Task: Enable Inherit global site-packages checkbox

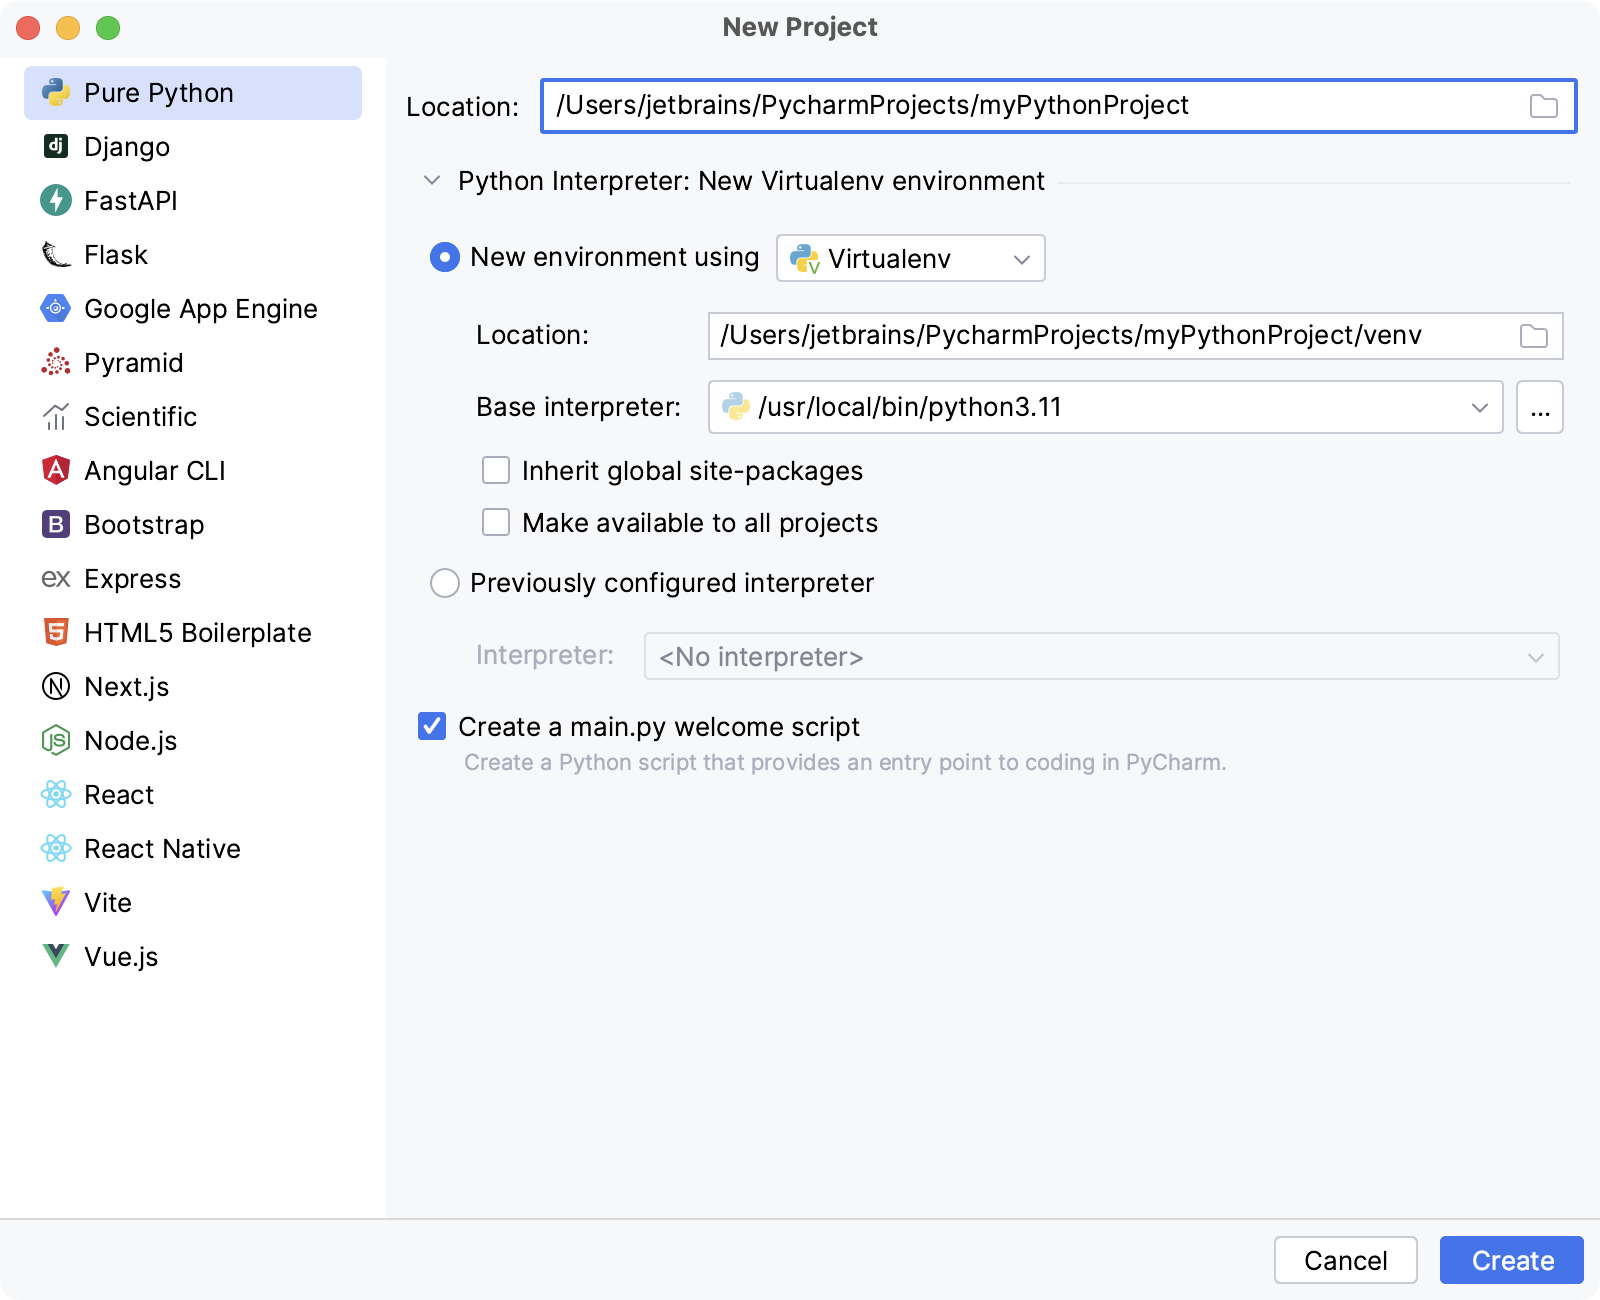Action: 496,471
